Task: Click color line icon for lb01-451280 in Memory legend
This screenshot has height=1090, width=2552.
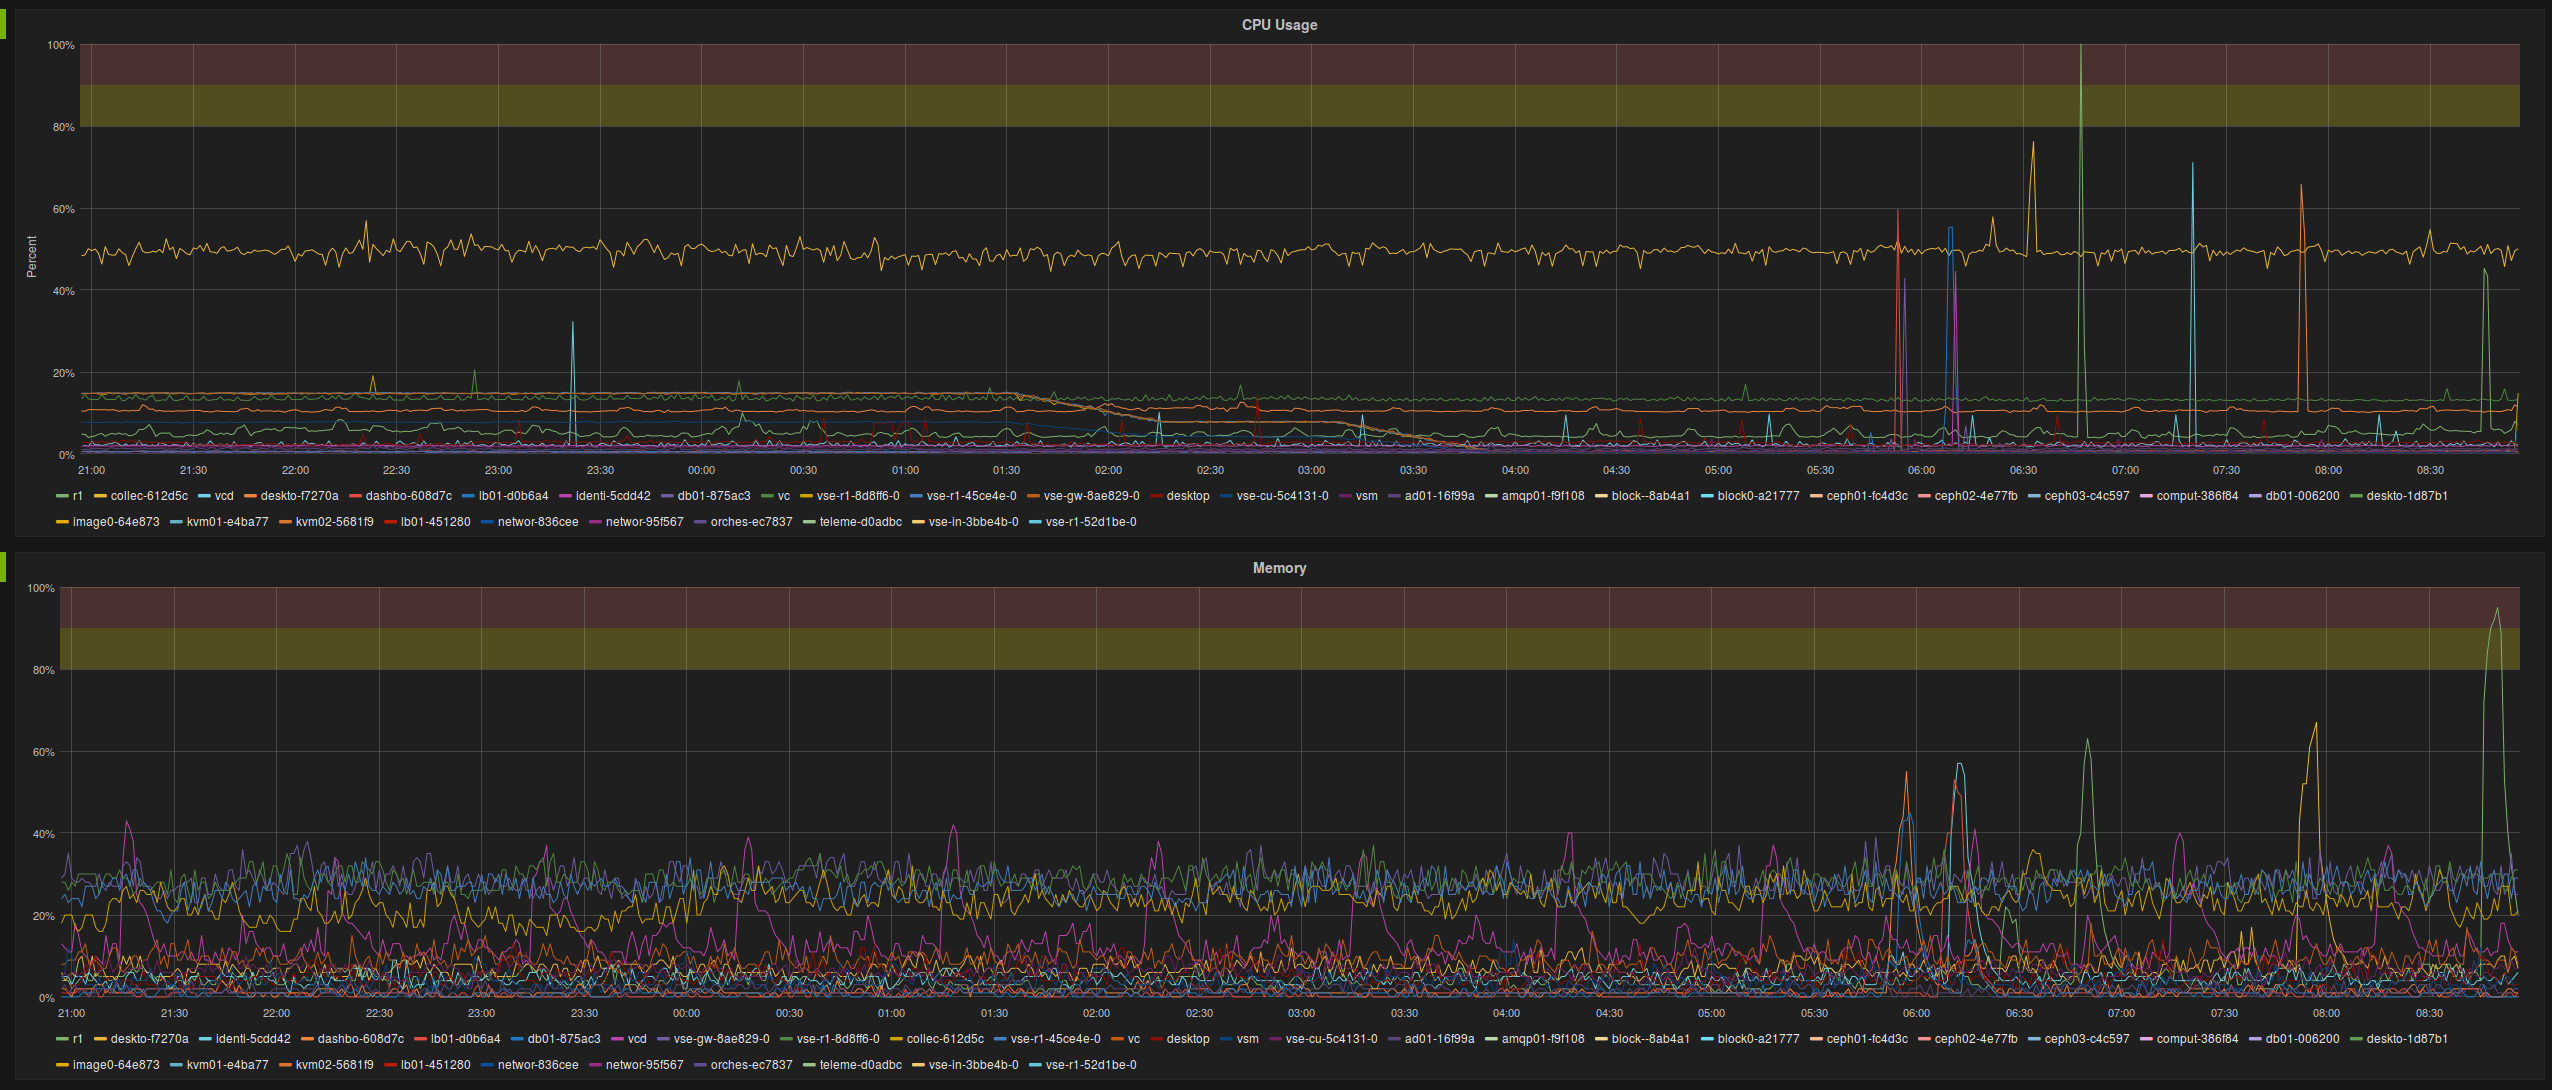Action: (390, 1065)
